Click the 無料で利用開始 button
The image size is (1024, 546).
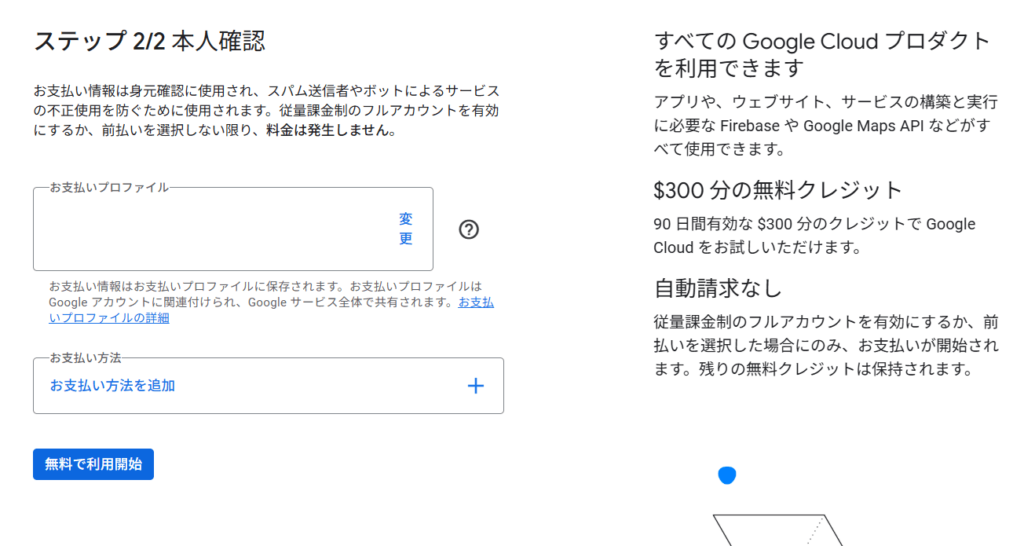[x=93, y=464]
